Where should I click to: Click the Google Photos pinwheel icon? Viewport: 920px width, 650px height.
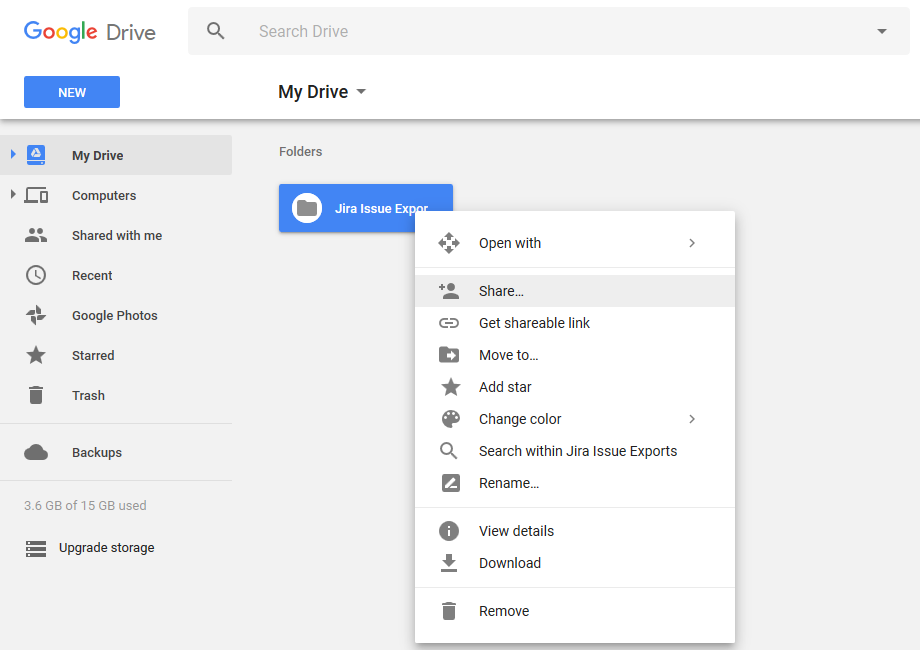36,315
